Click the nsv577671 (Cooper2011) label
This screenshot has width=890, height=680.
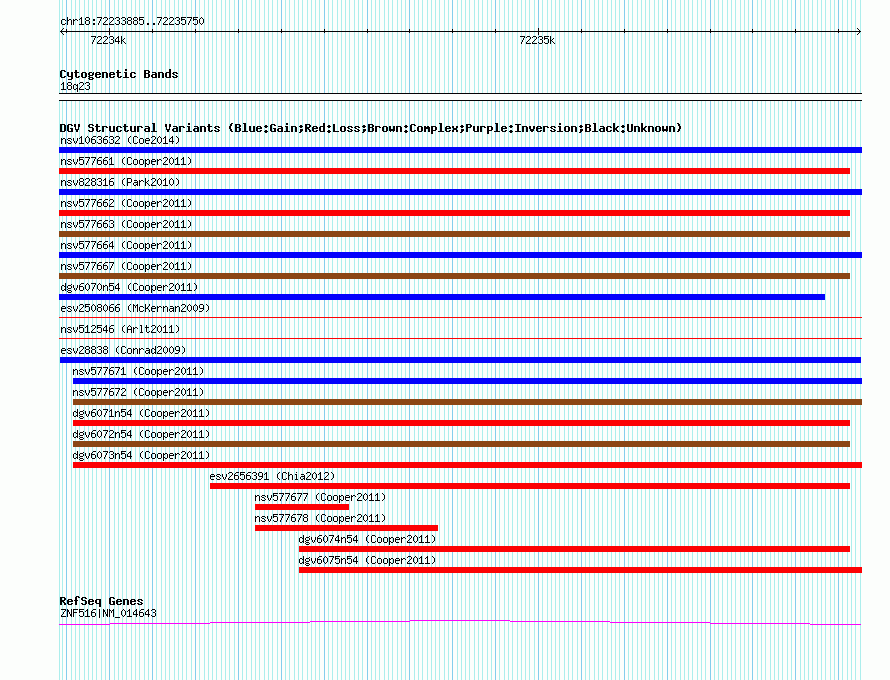pyautogui.click(x=138, y=371)
